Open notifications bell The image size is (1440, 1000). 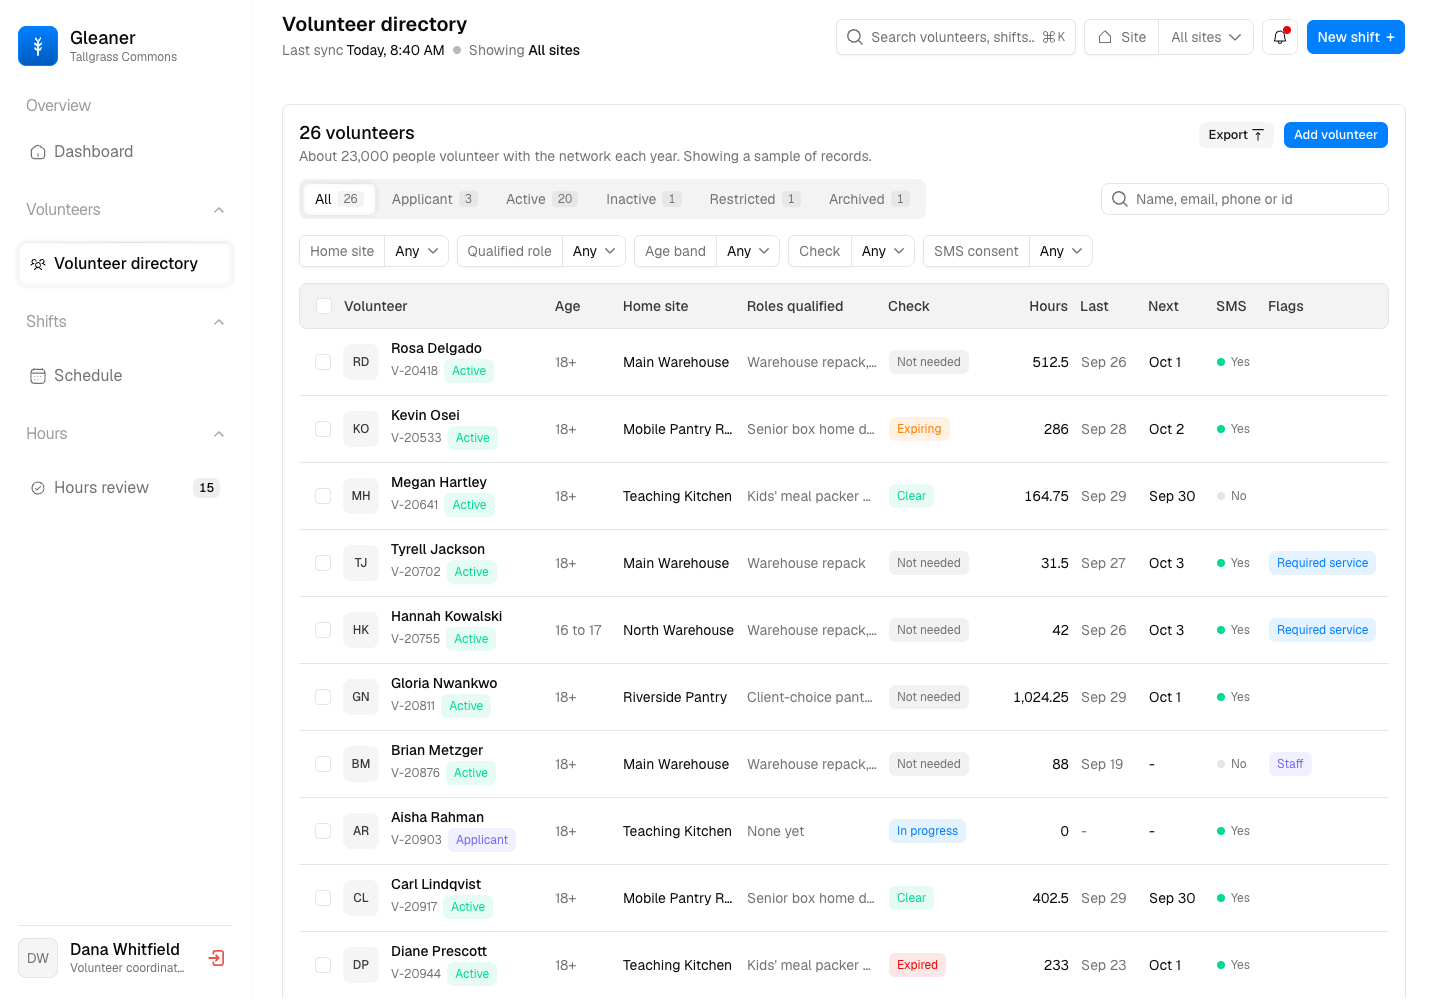1280,37
